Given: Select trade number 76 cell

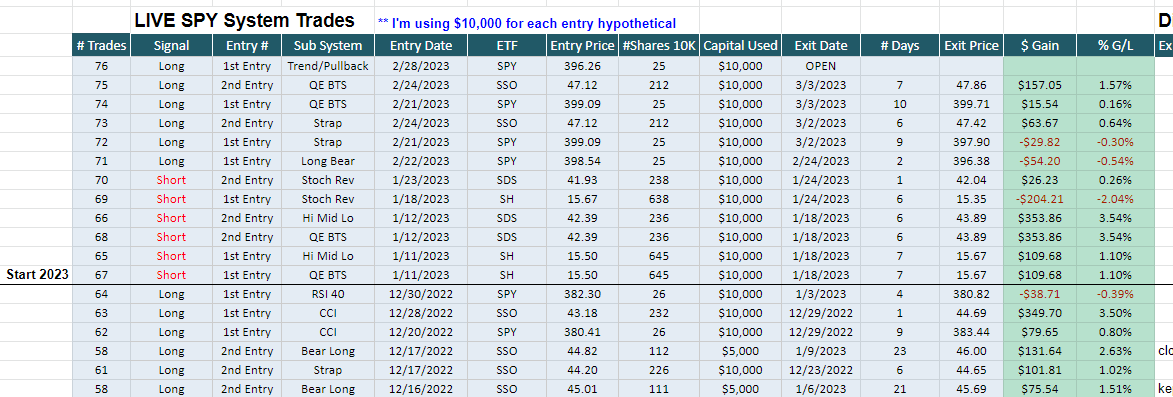Looking at the screenshot, I should [x=102, y=66].
